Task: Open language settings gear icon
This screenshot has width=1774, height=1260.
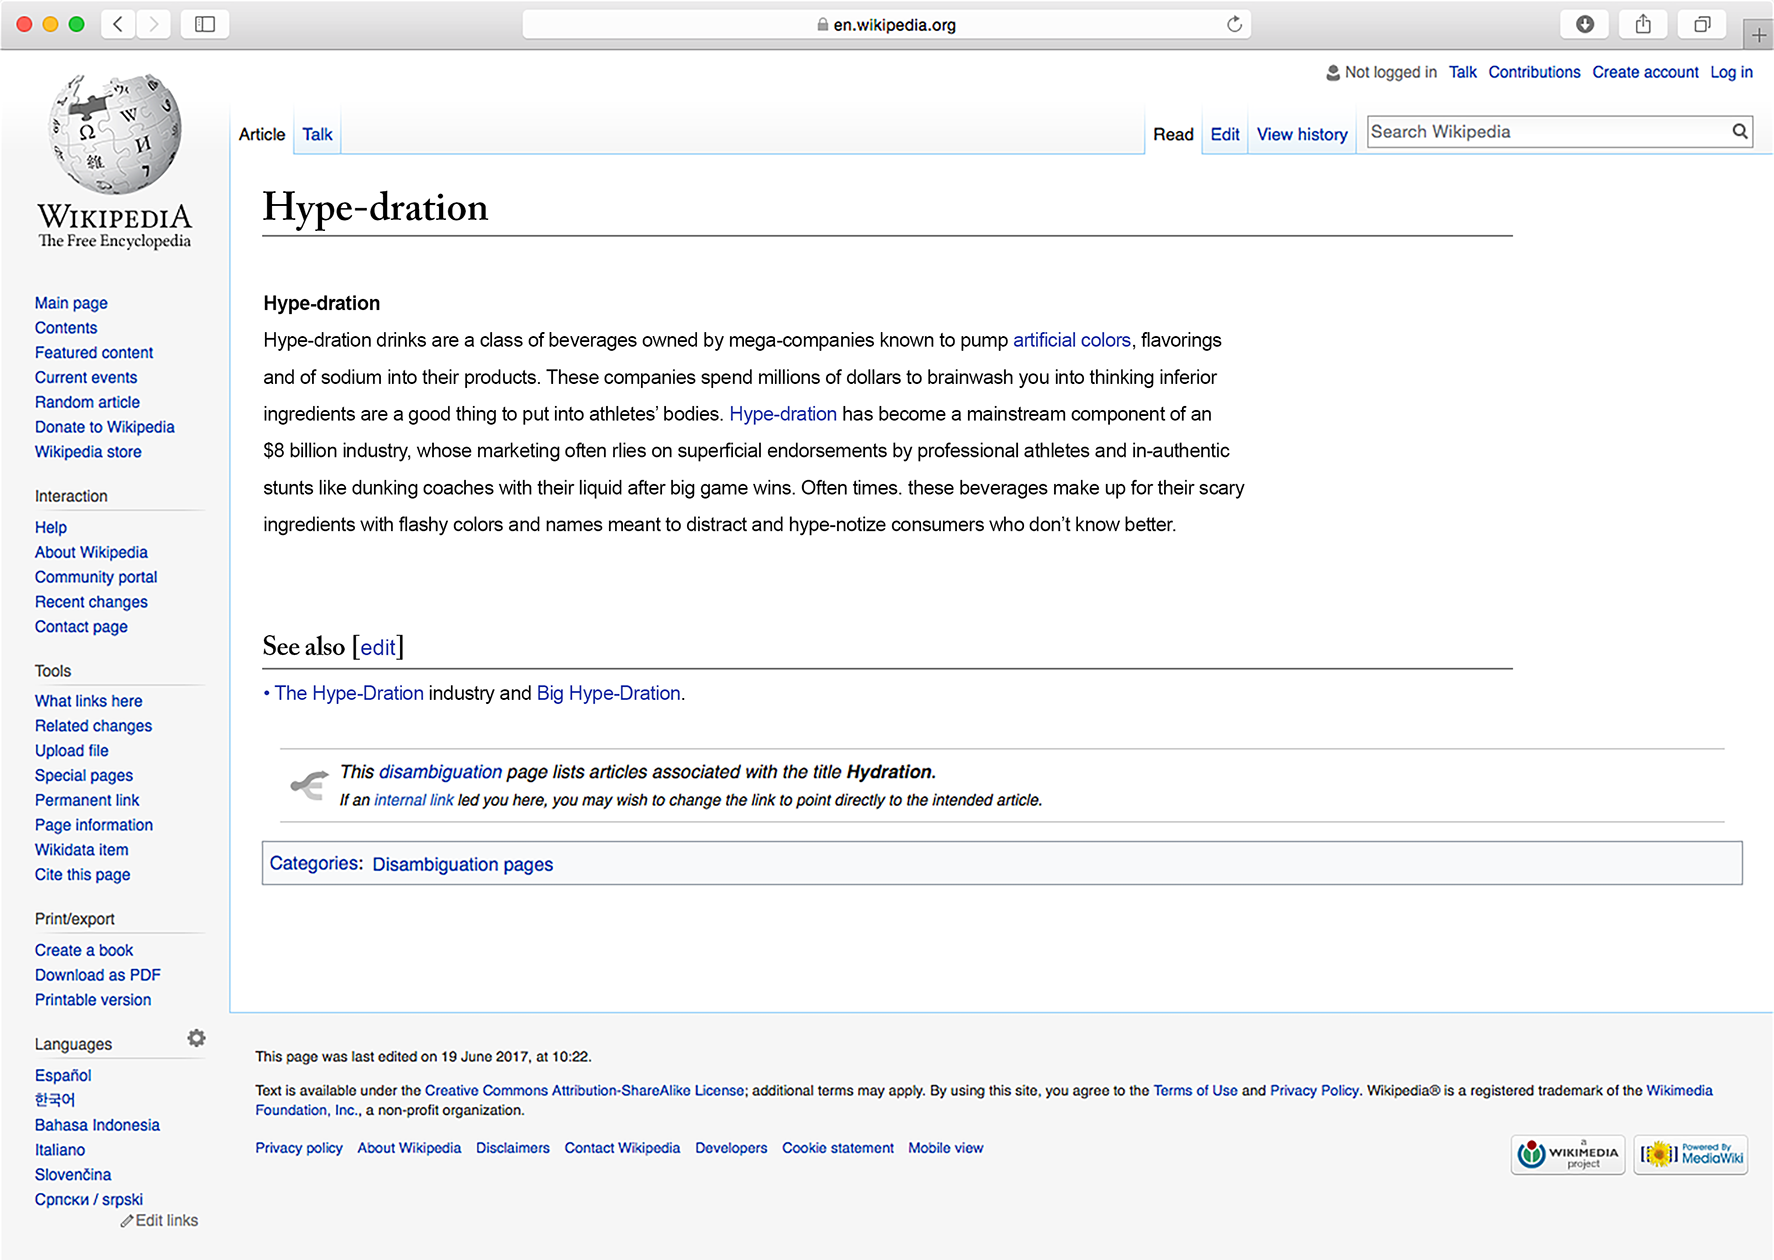Action: (196, 1039)
